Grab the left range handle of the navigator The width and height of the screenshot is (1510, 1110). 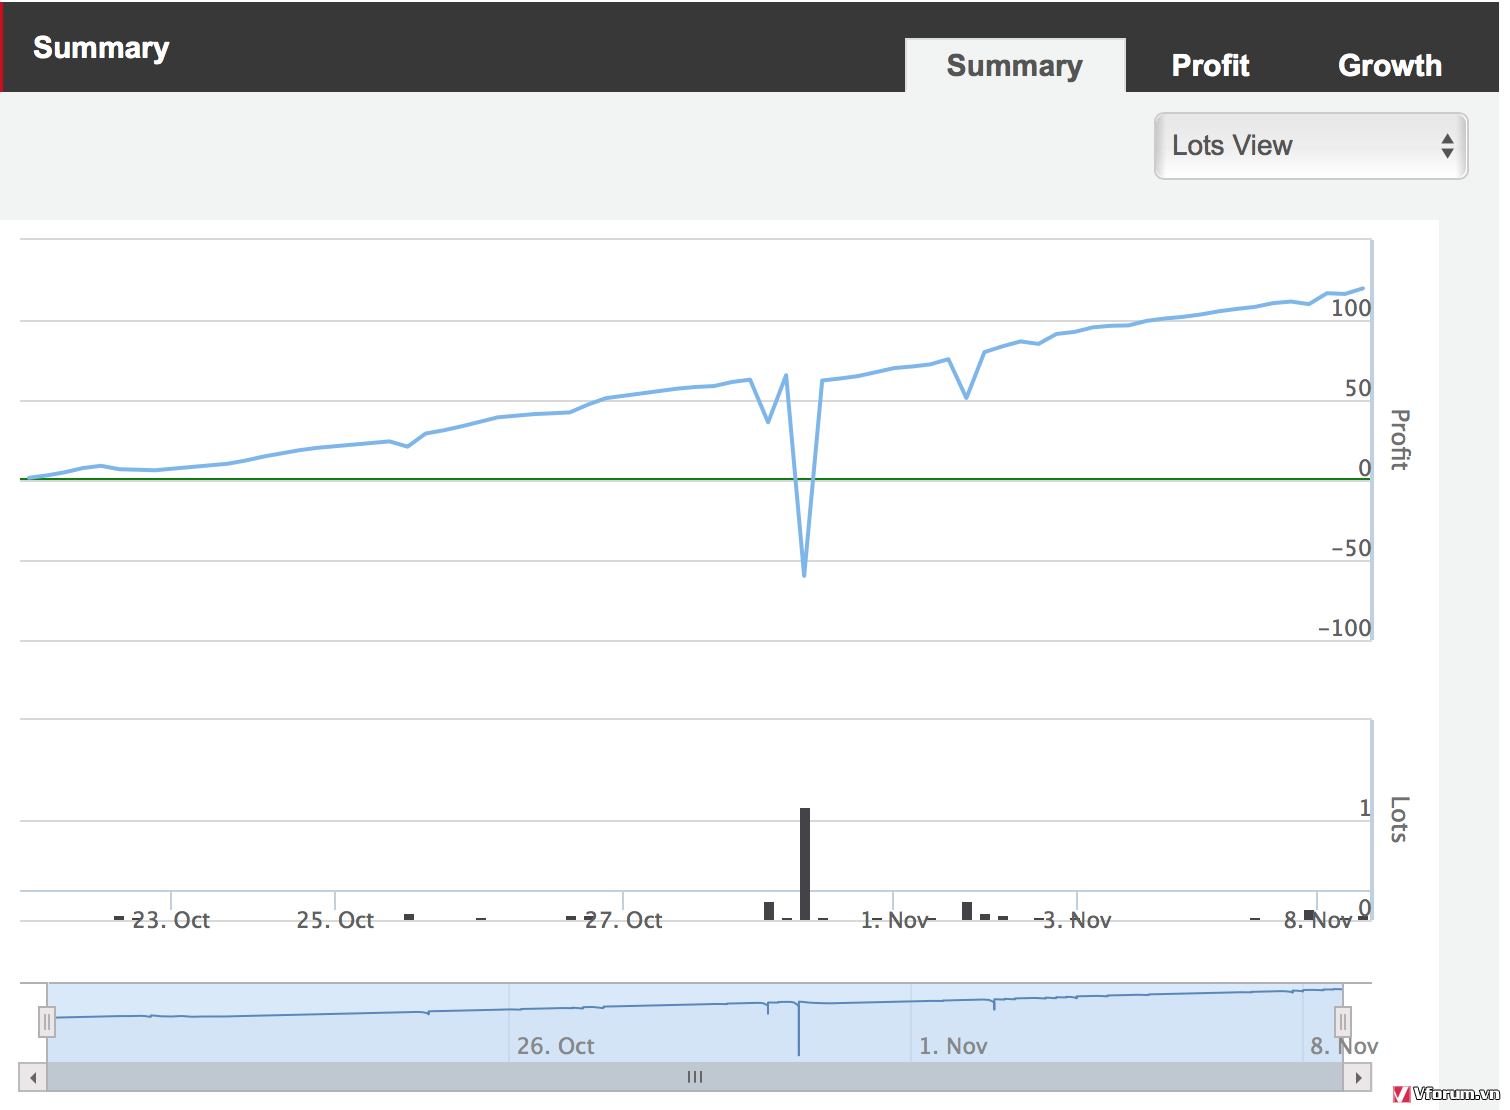click(x=47, y=1022)
